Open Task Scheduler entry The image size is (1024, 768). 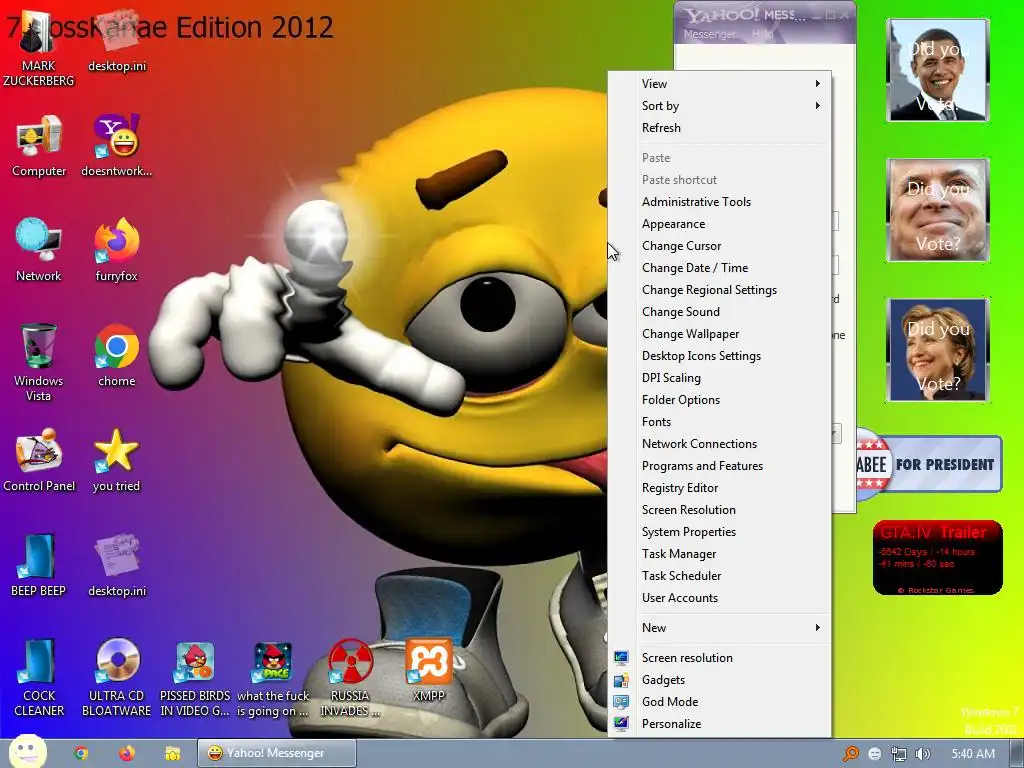pos(720,575)
